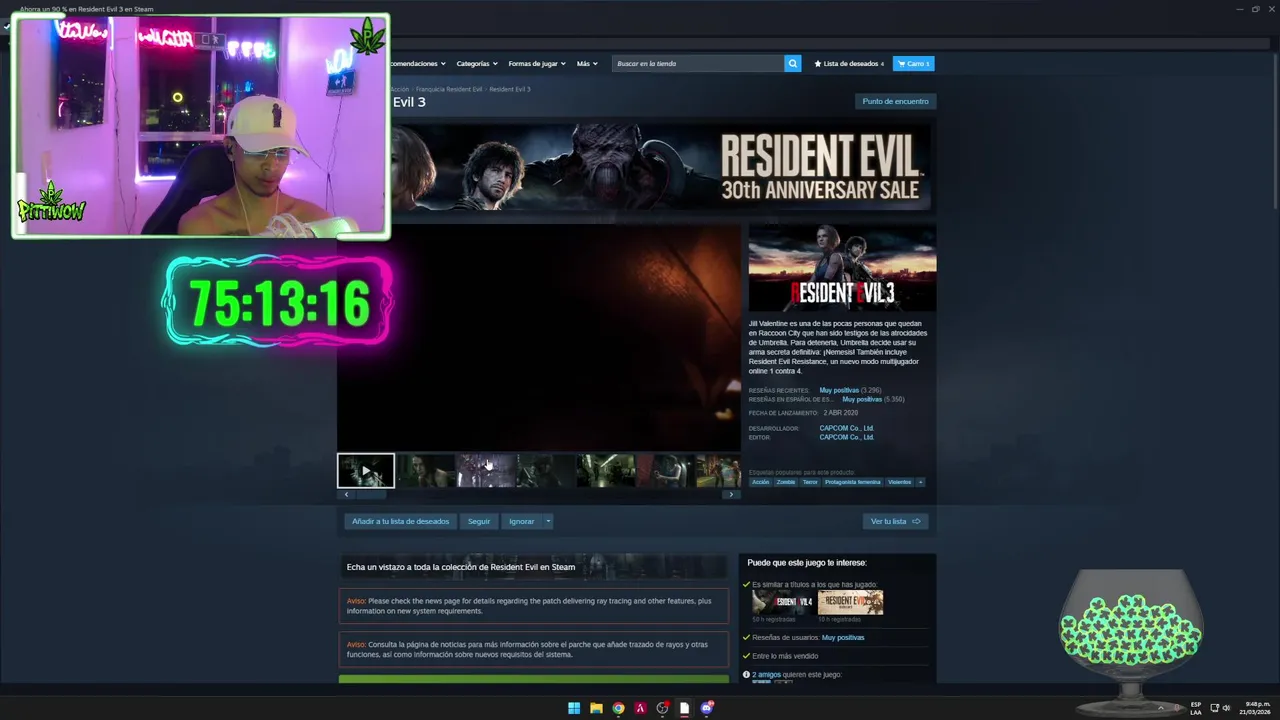1280x720 pixels.
Task: Open Spanish reviews Muy positivas link
Action: (x=862, y=399)
